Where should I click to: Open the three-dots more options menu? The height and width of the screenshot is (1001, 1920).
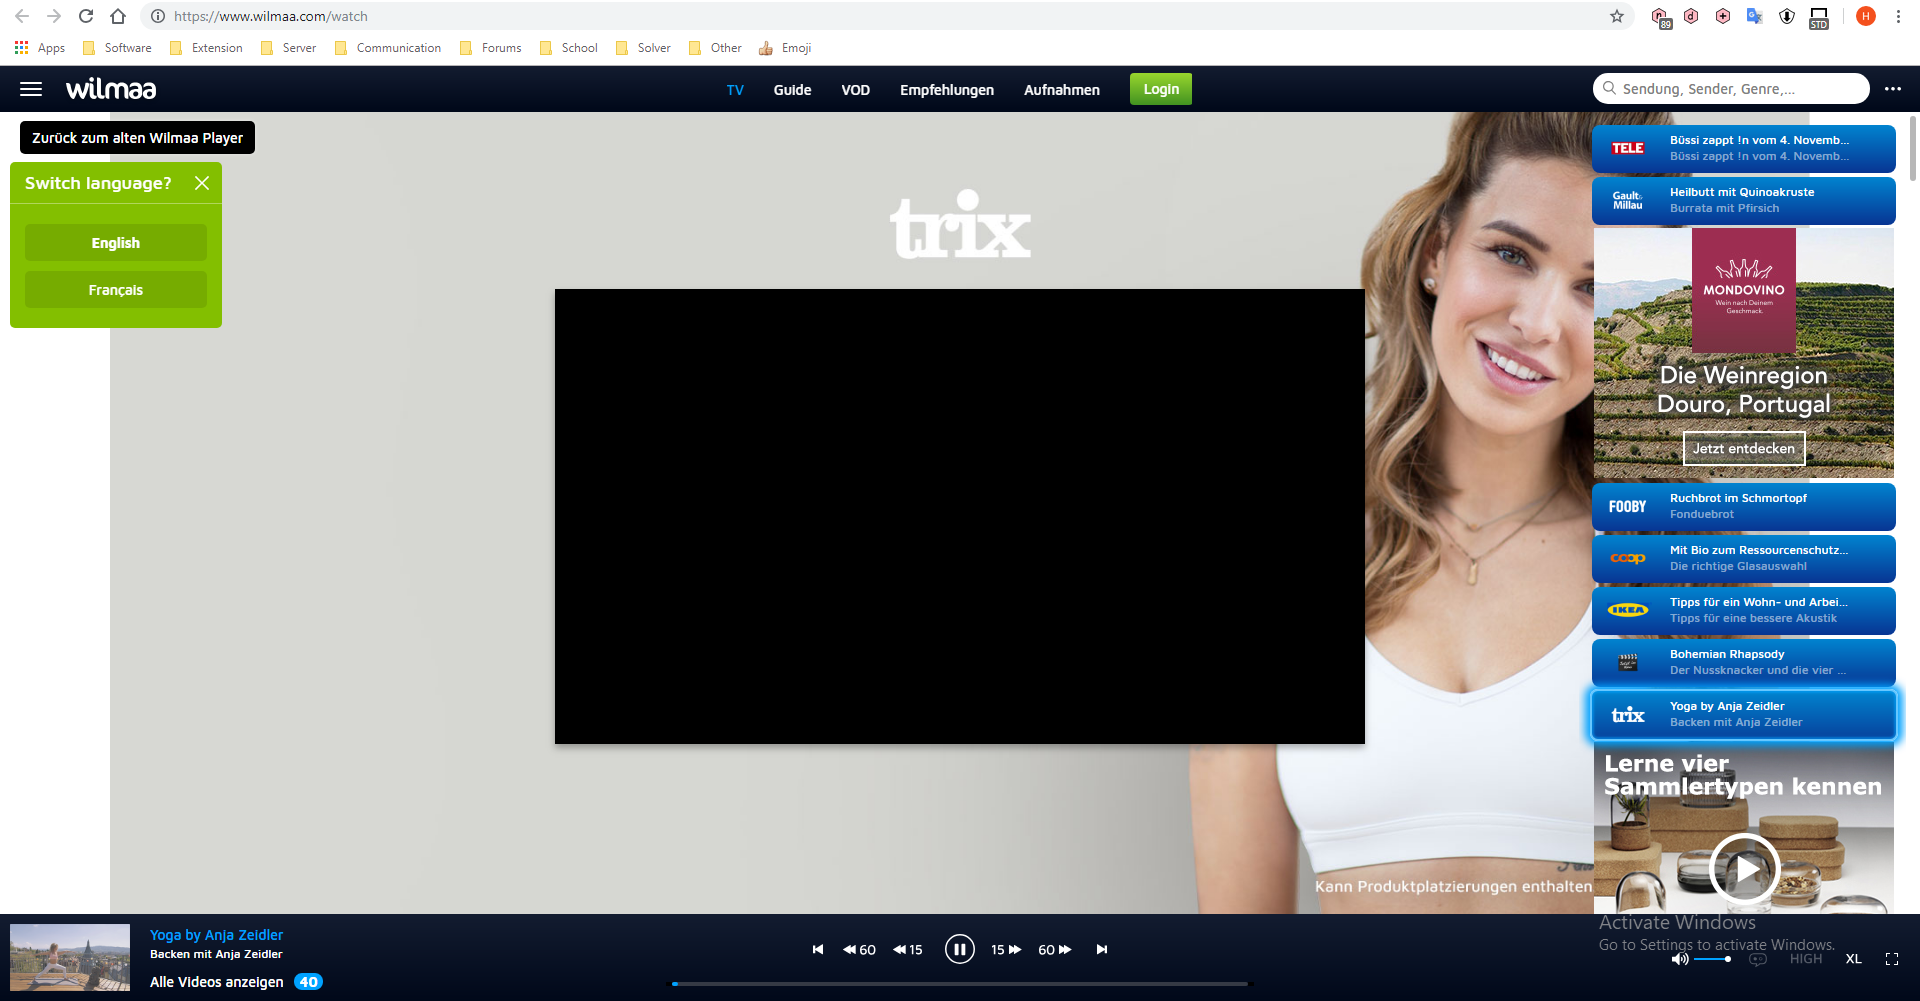pos(1893,89)
